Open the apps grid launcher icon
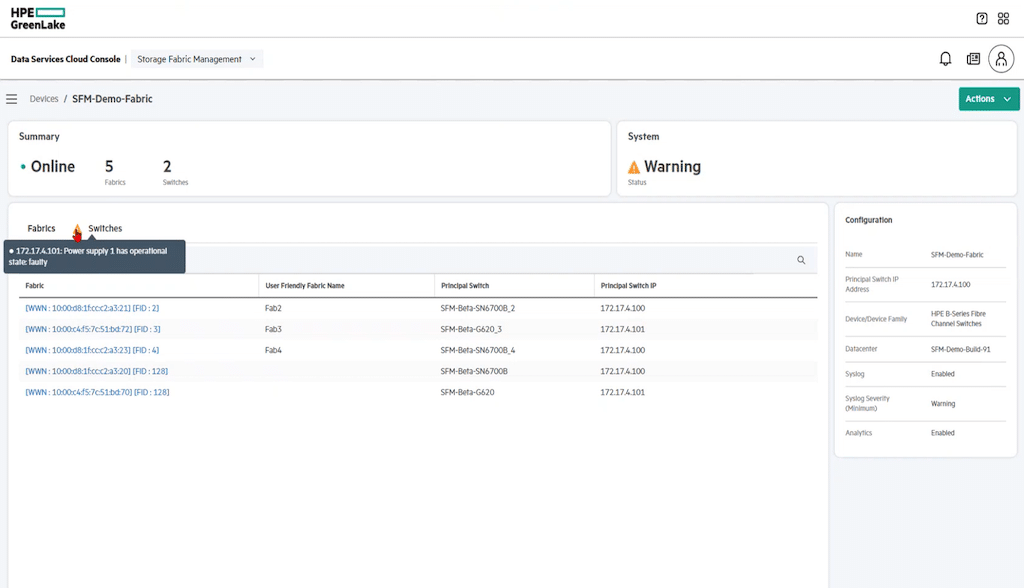The height and width of the screenshot is (588, 1024). [1004, 18]
